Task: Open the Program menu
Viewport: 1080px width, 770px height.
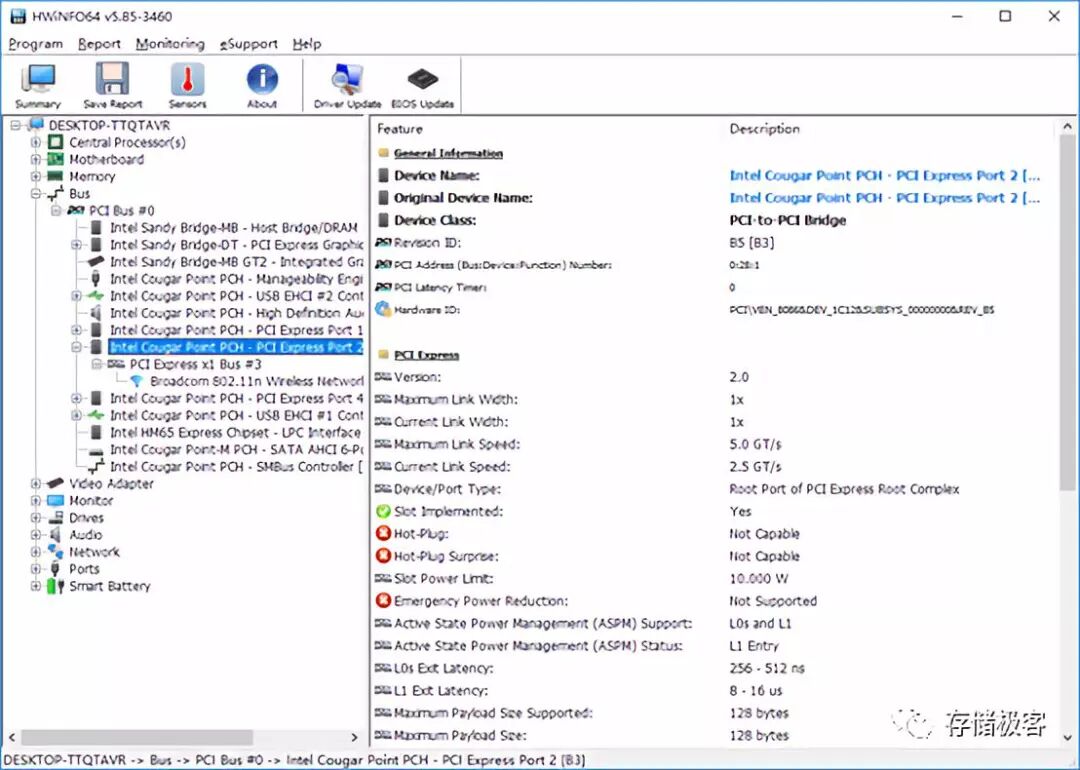Action: tap(36, 44)
